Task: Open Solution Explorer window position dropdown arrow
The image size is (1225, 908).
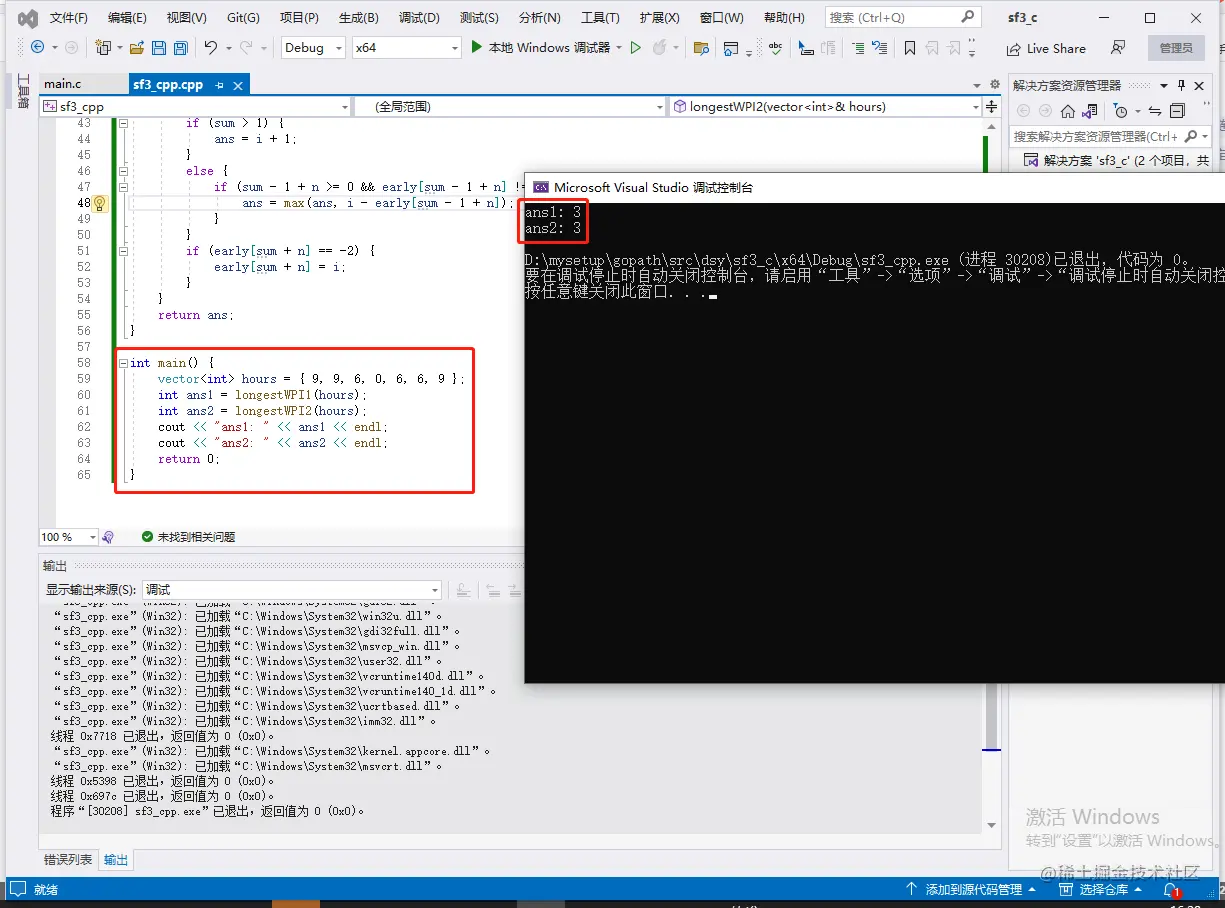Action: tap(1164, 85)
